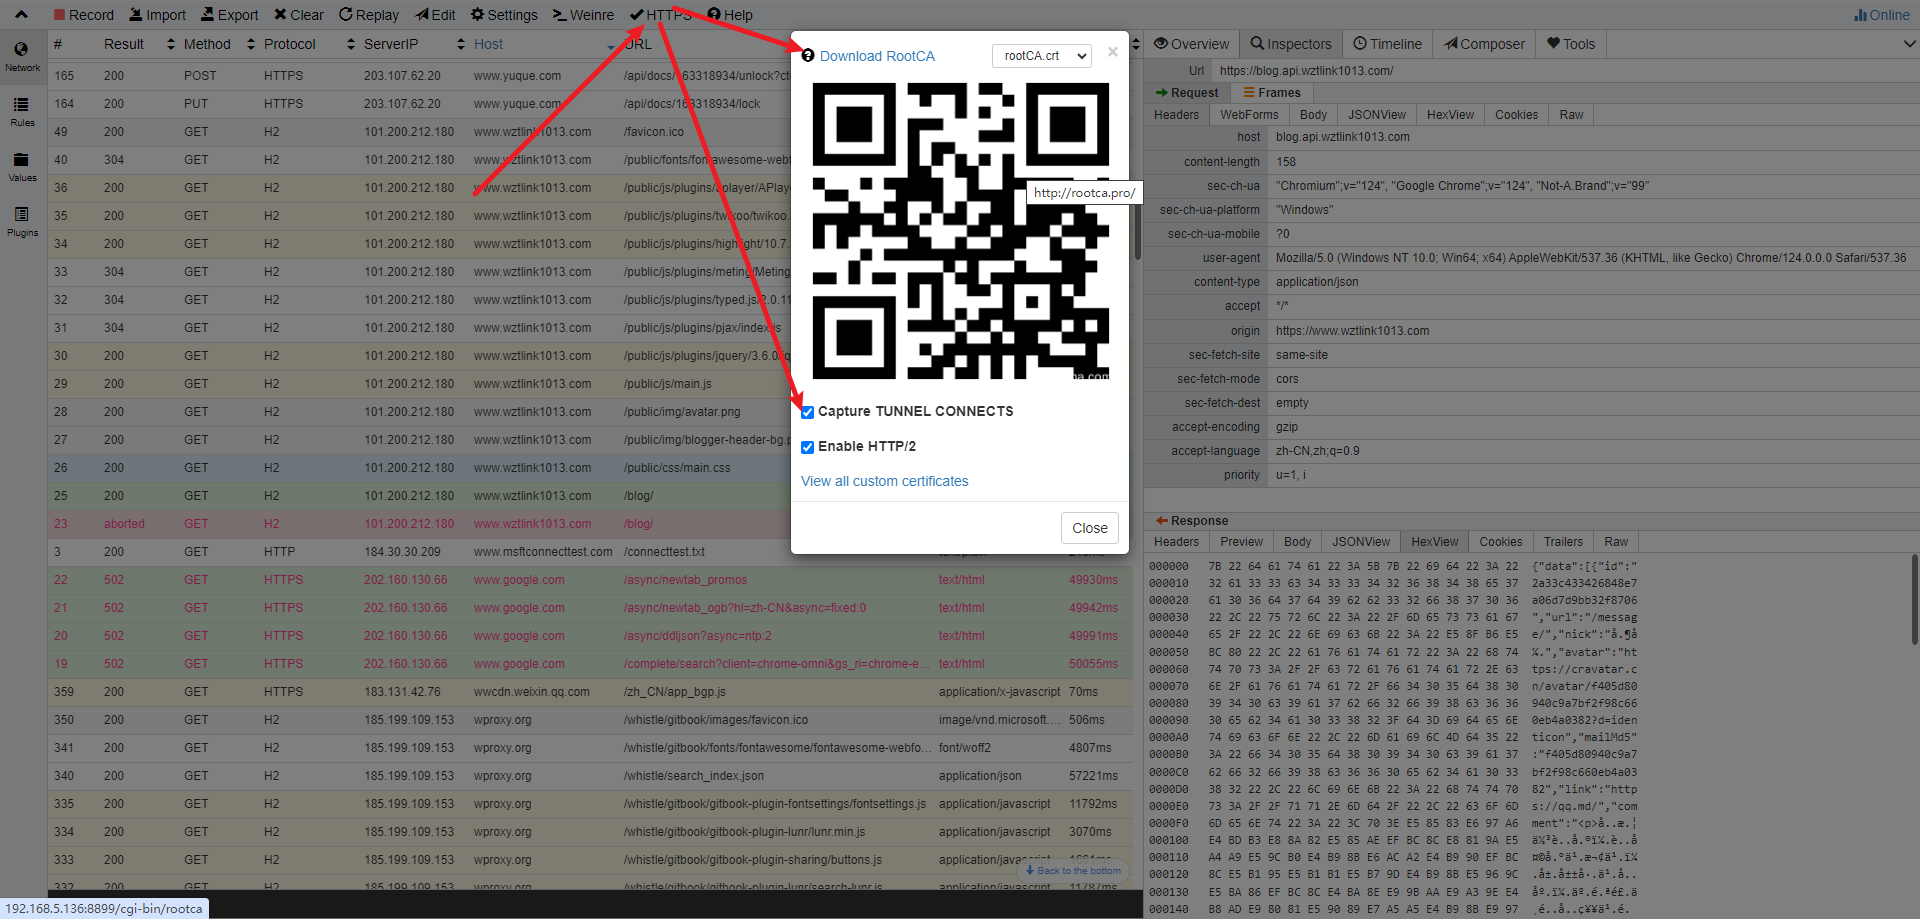Open the Rules panel in sidebar

point(22,112)
